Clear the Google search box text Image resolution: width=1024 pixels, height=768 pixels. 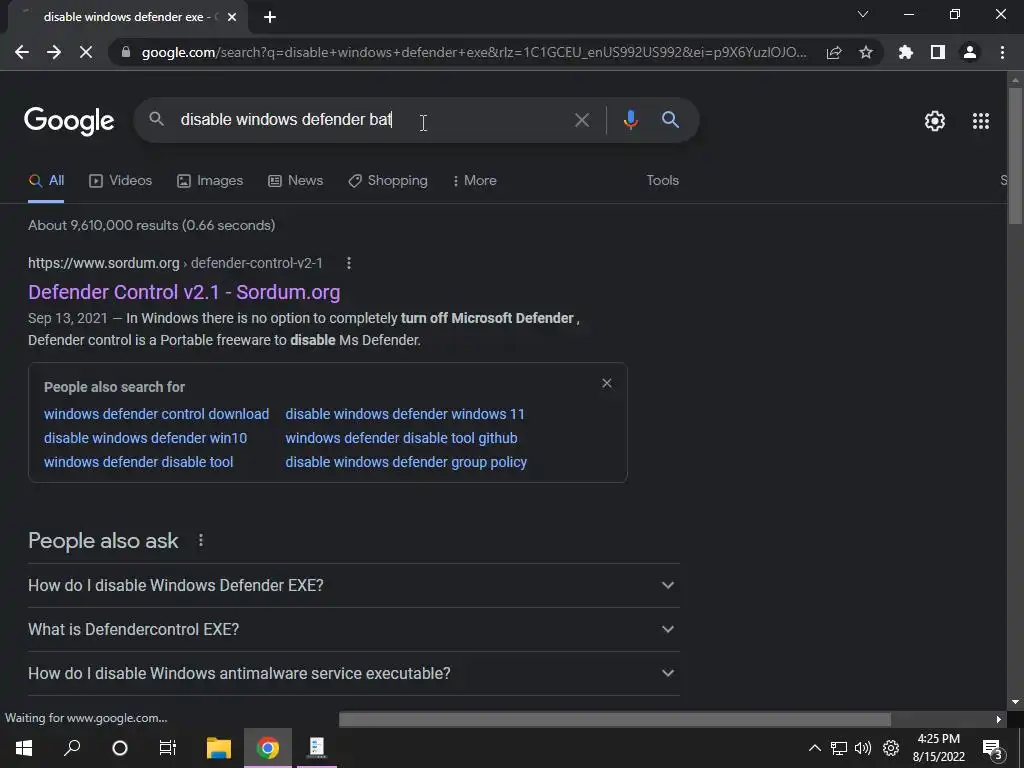[581, 120]
